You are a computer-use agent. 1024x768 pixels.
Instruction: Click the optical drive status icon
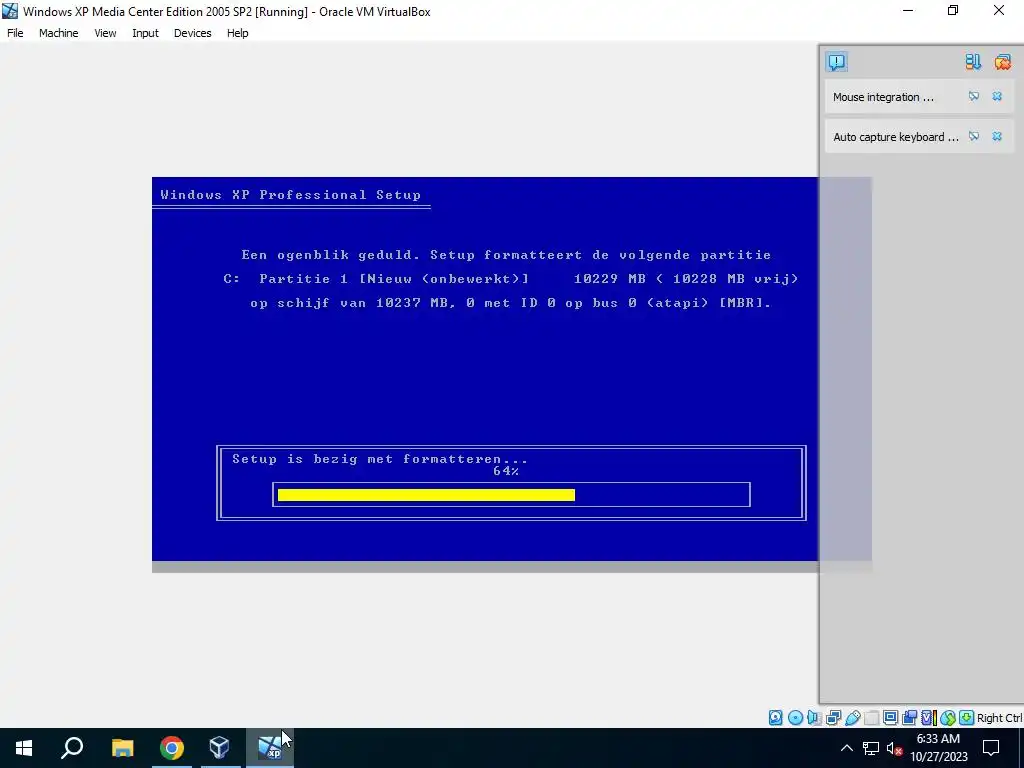(x=795, y=718)
